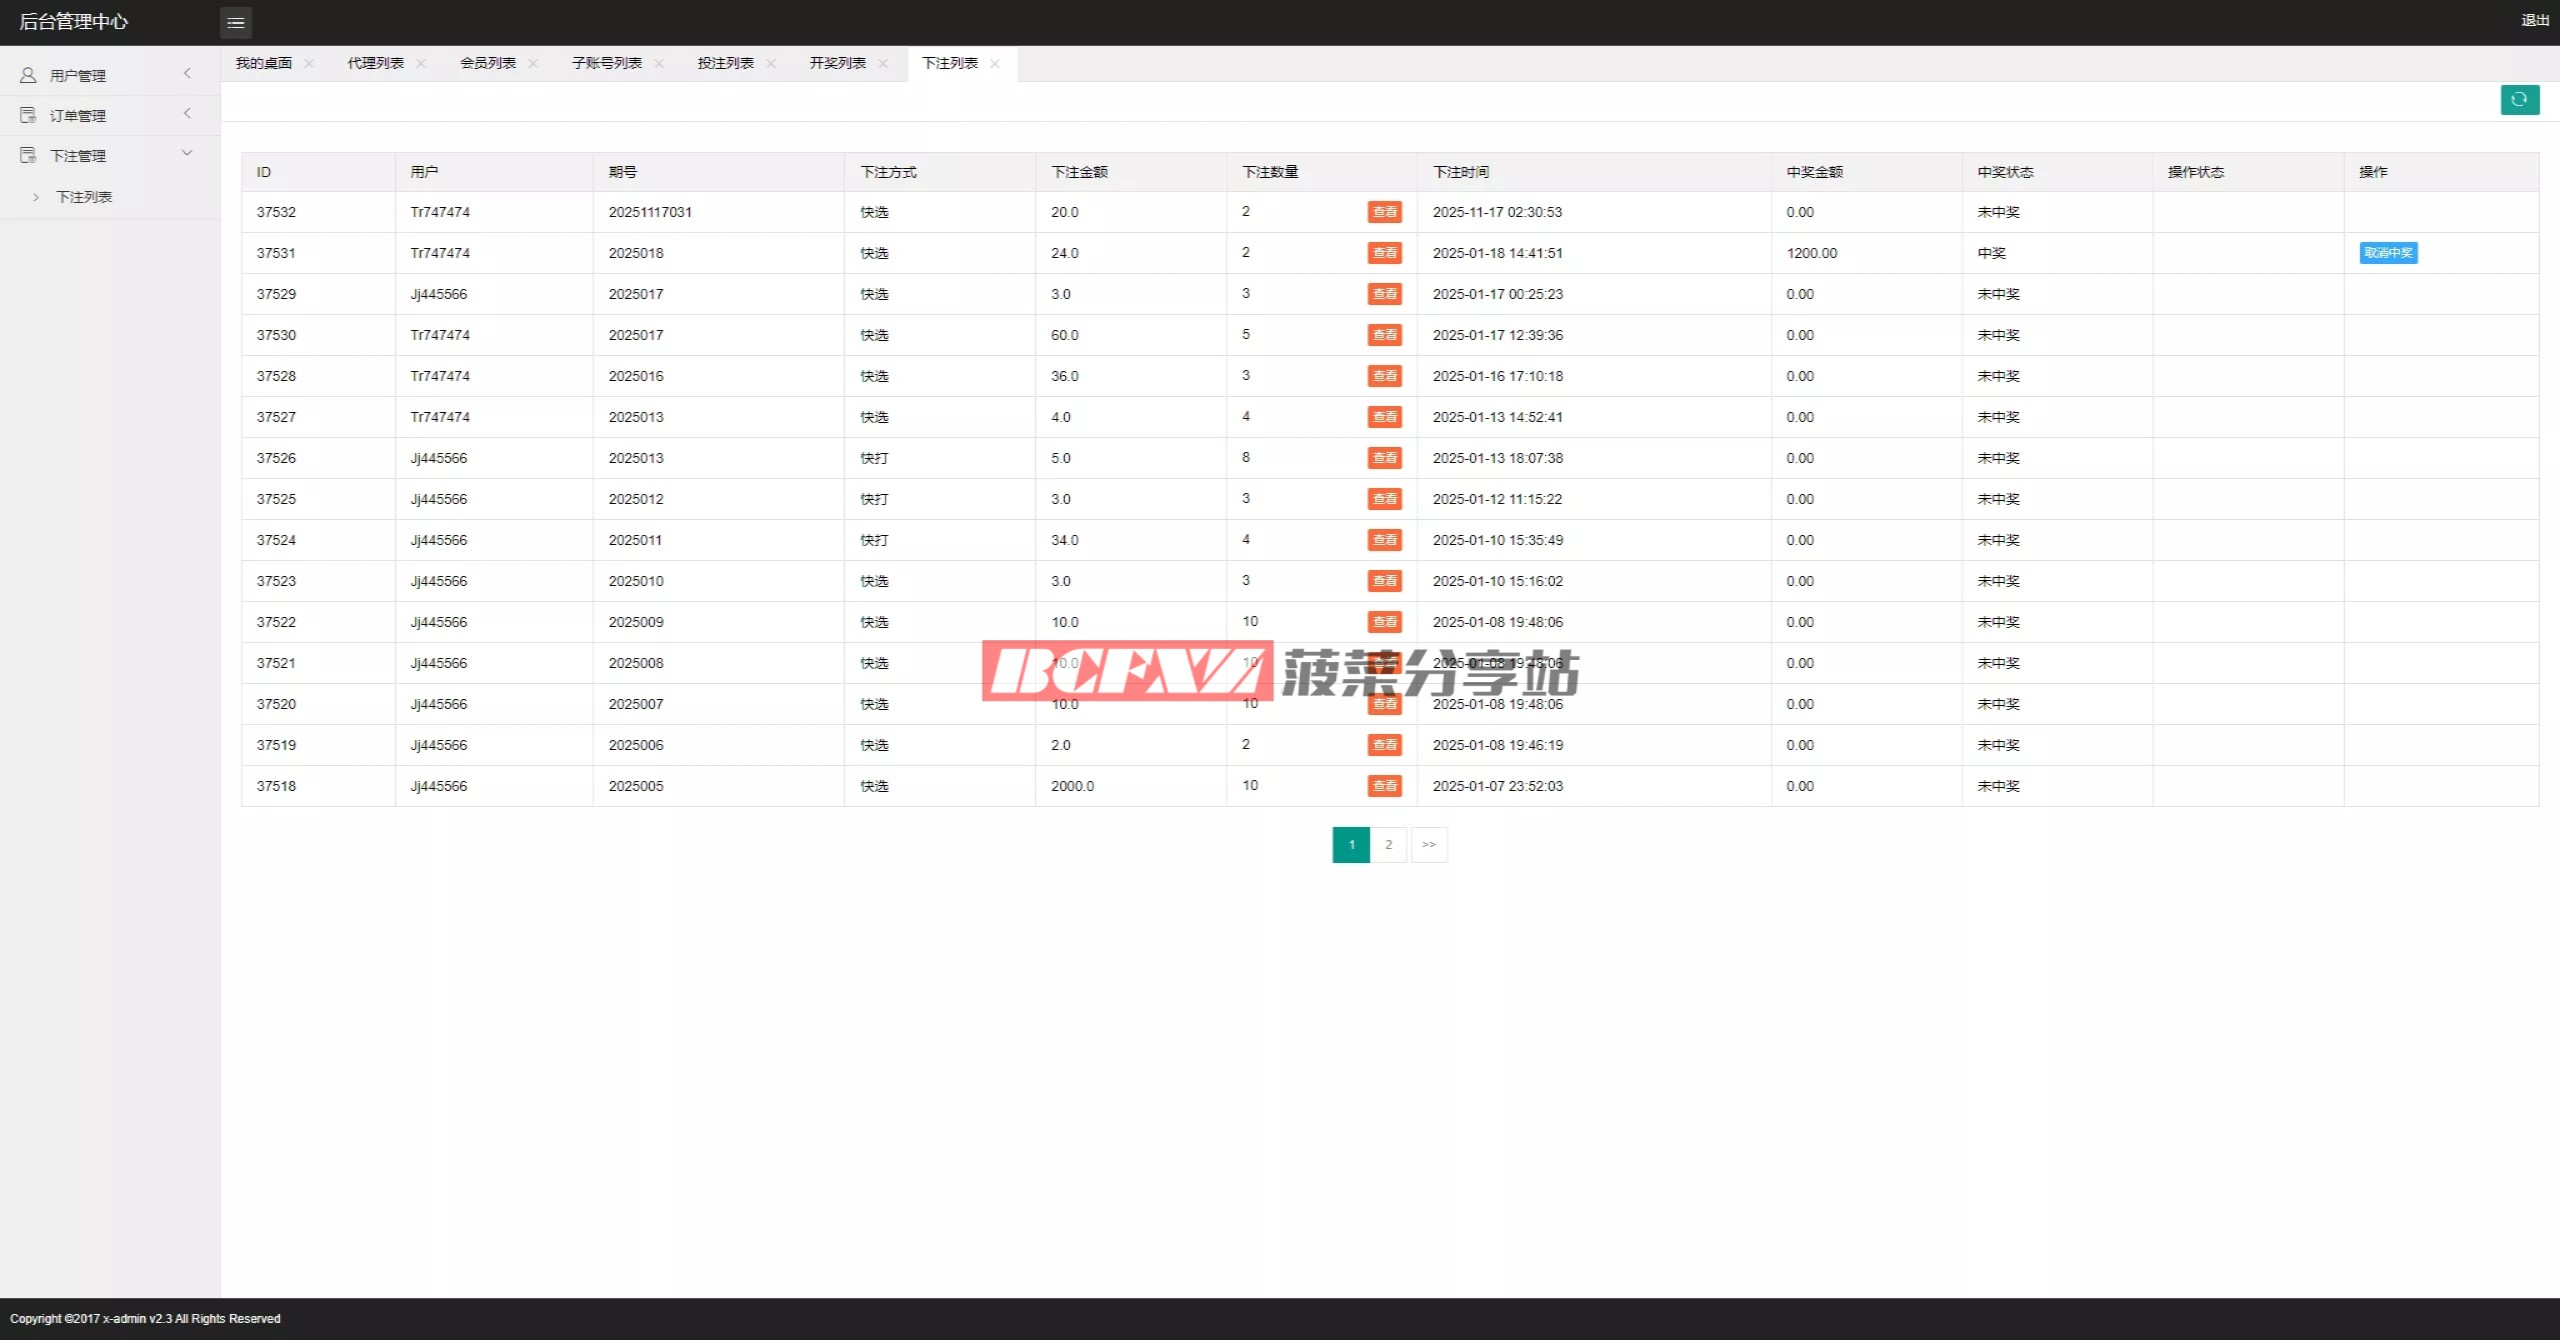
Task: Close the 代理列表 tab with its X
Action: [421, 63]
